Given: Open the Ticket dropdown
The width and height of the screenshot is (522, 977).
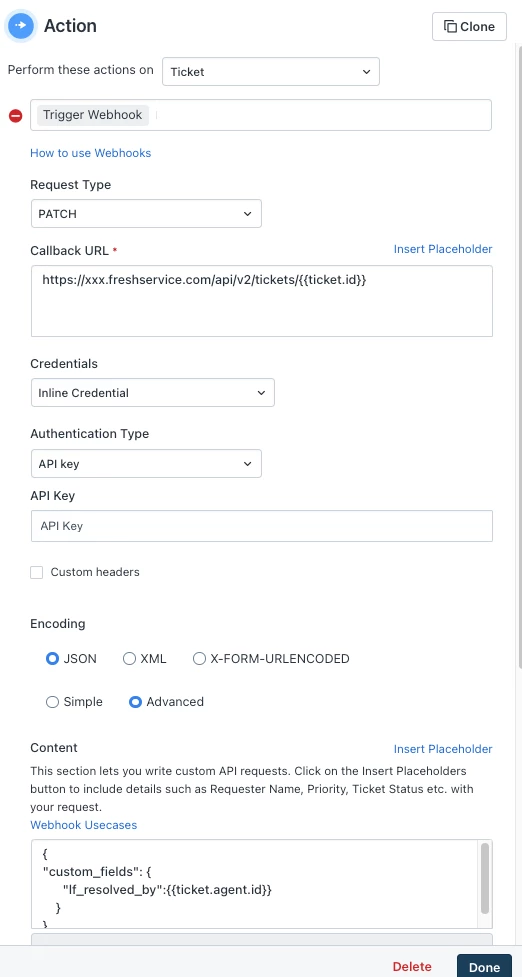Looking at the screenshot, I should [x=270, y=72].
